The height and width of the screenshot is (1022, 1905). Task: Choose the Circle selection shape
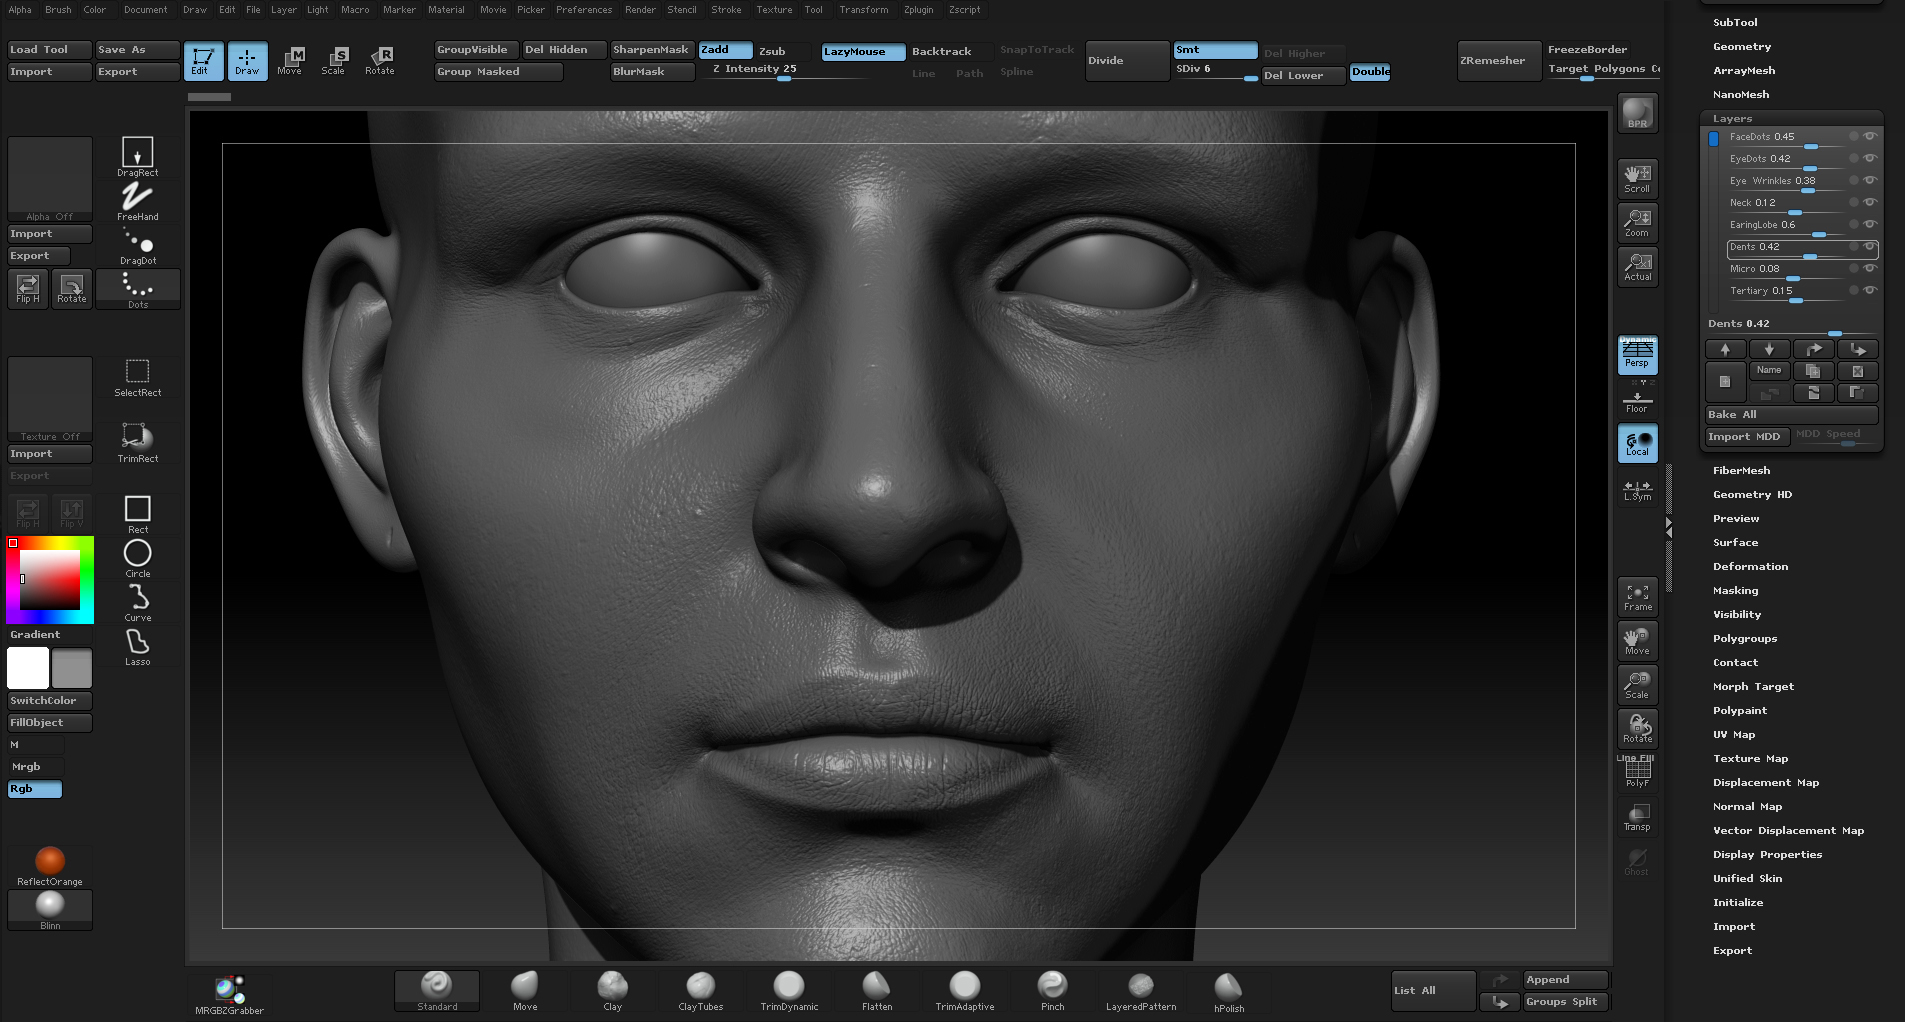[138, 559]
